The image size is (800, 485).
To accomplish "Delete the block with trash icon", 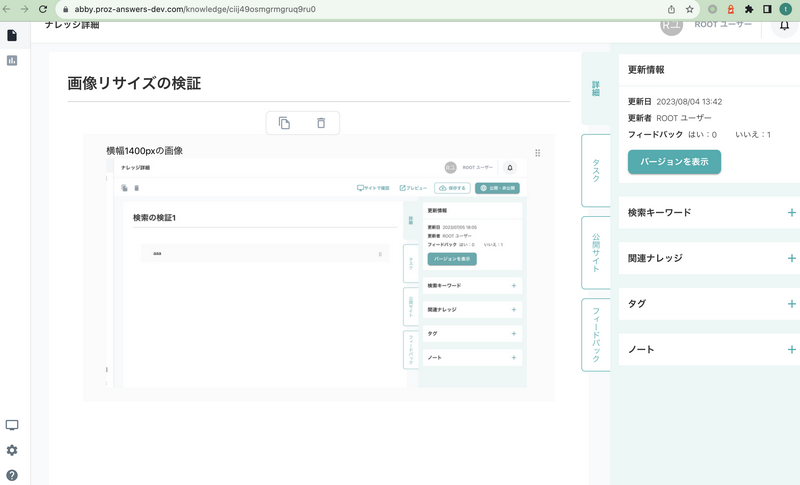I will (321, 123).
